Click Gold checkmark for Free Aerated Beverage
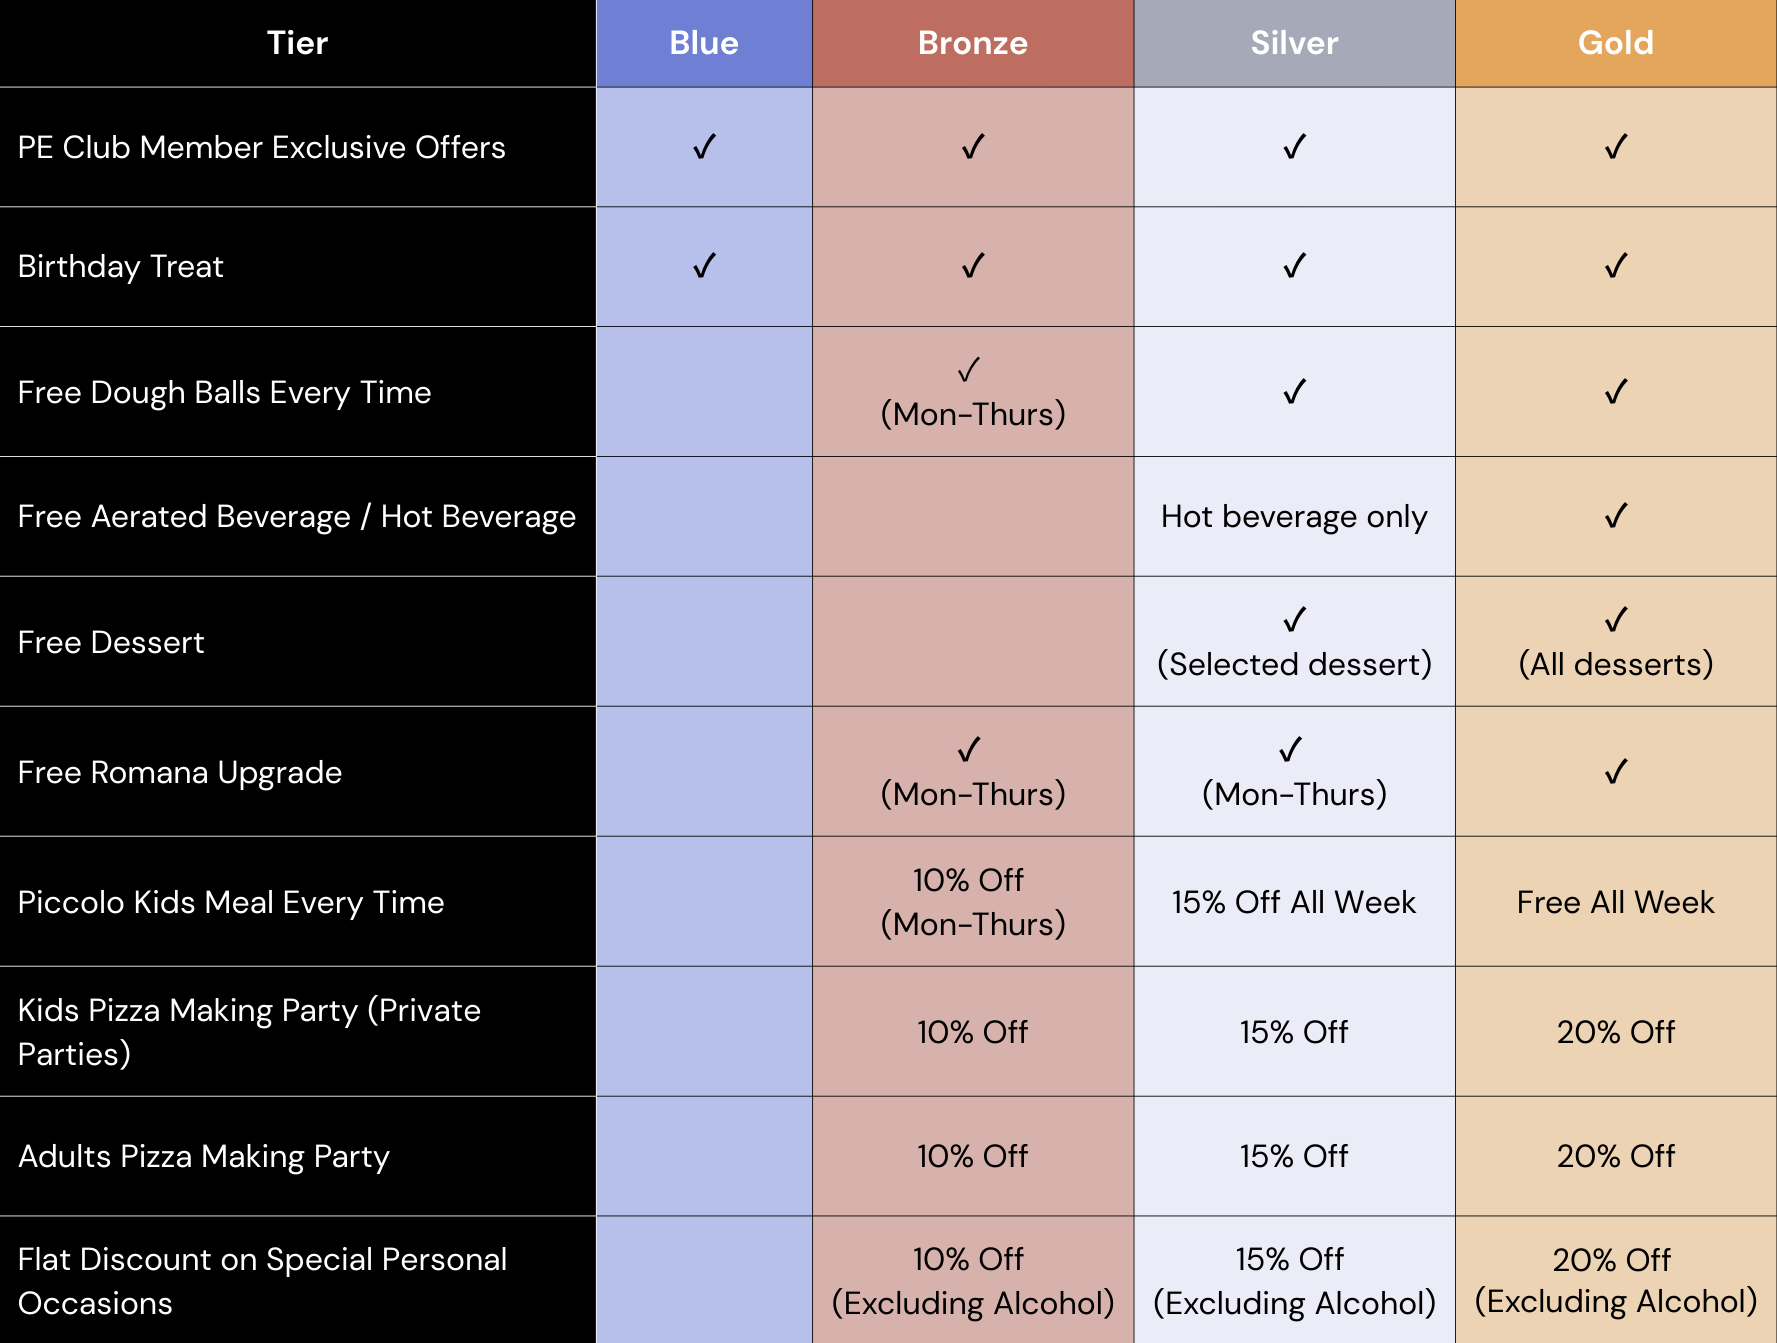Screen dimensions: 1777x1343 point(1616,516)
